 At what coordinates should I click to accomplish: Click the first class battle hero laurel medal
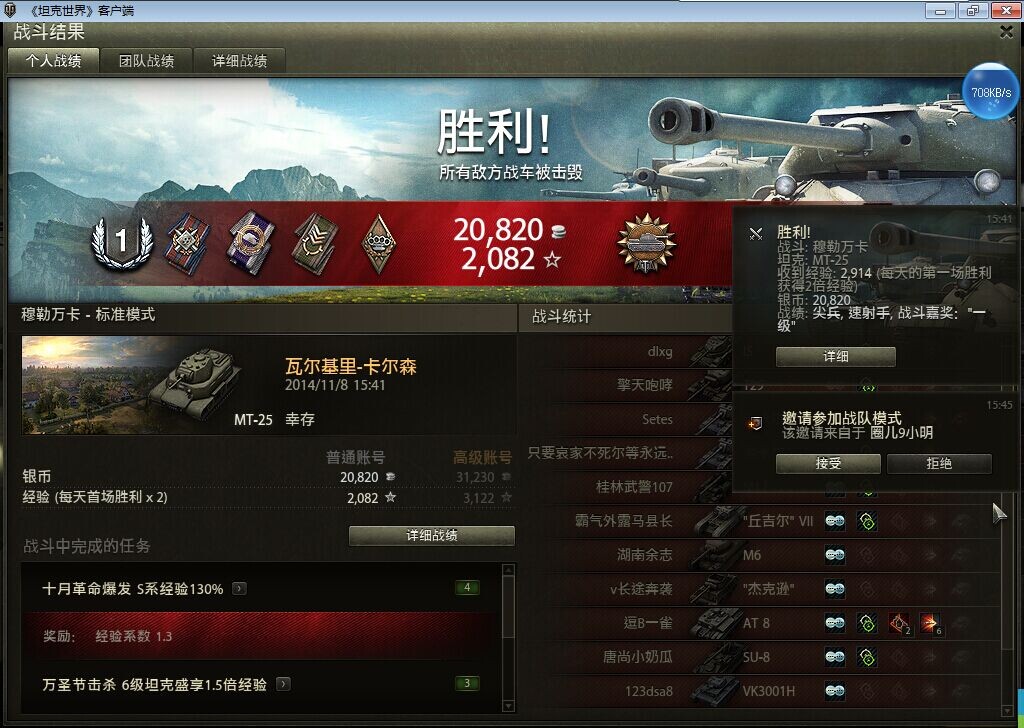121,242
